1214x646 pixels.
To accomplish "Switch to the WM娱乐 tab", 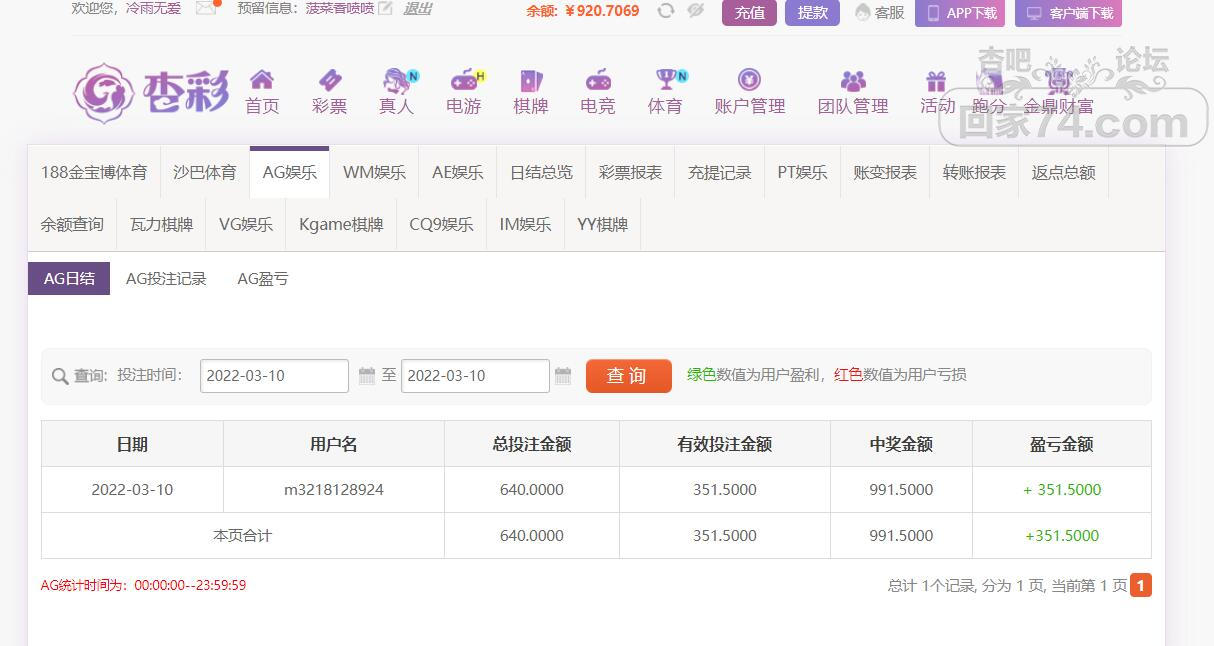I will (374, 172).
